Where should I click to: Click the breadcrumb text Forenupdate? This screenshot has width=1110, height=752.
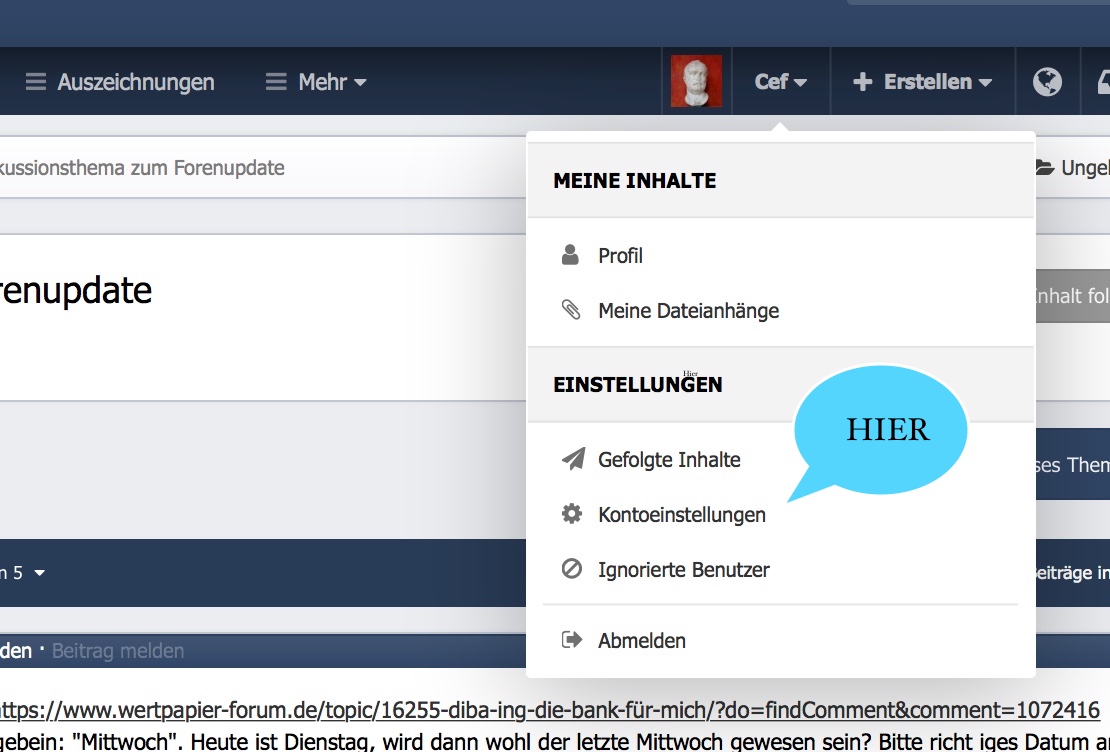click(x=229, y=168)
